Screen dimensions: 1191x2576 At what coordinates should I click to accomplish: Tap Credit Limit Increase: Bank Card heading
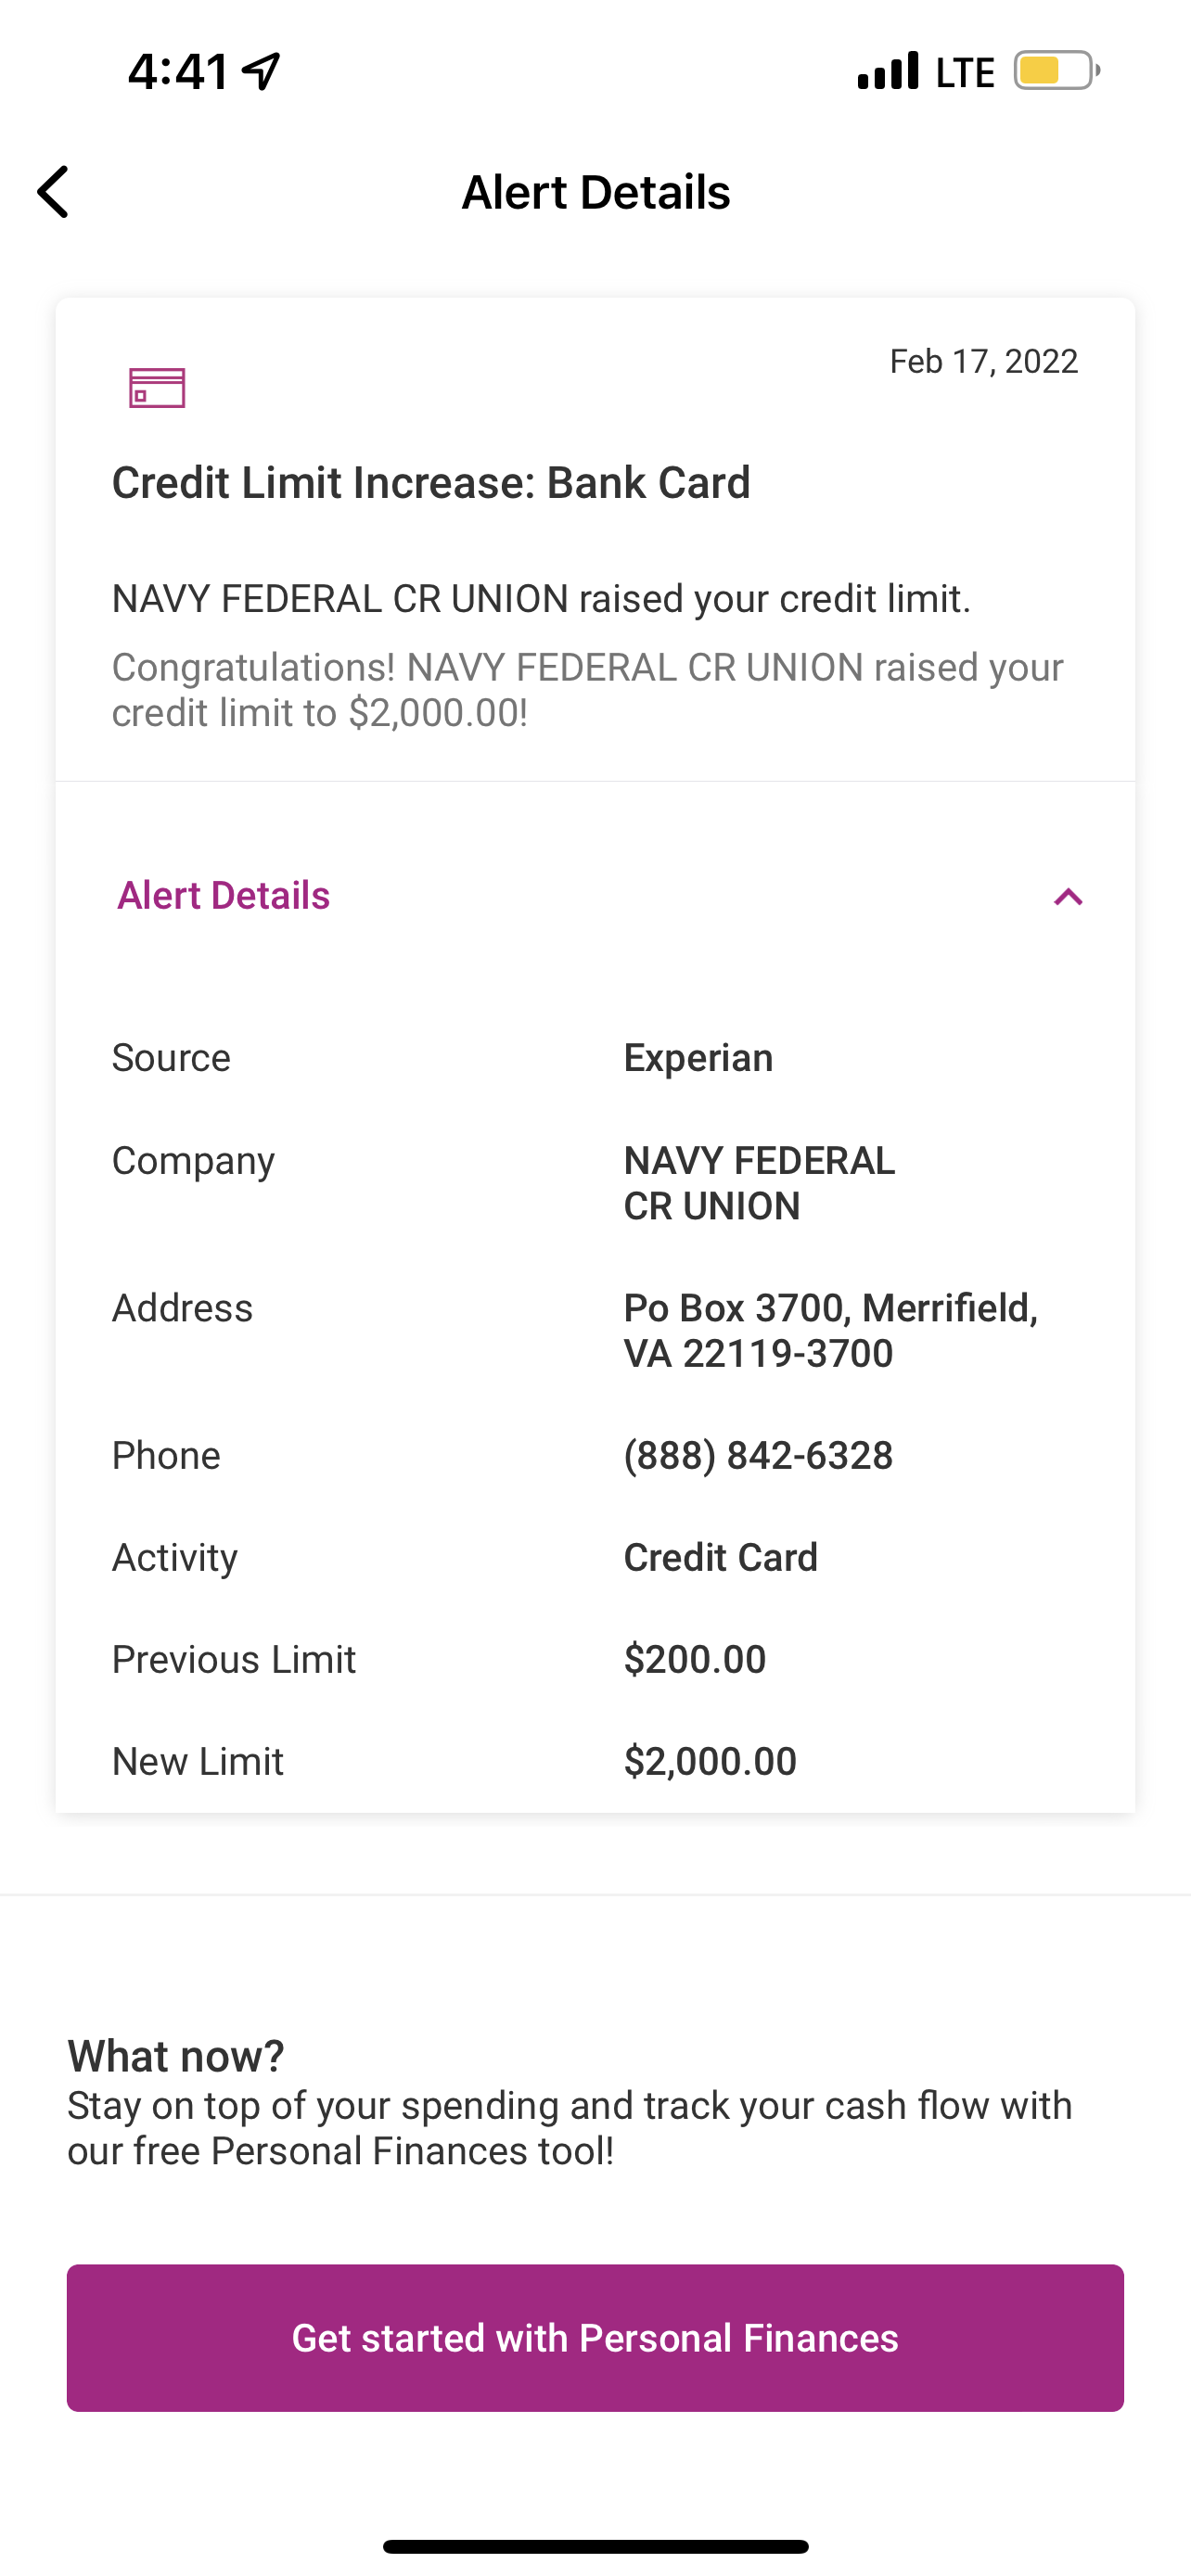431,483
